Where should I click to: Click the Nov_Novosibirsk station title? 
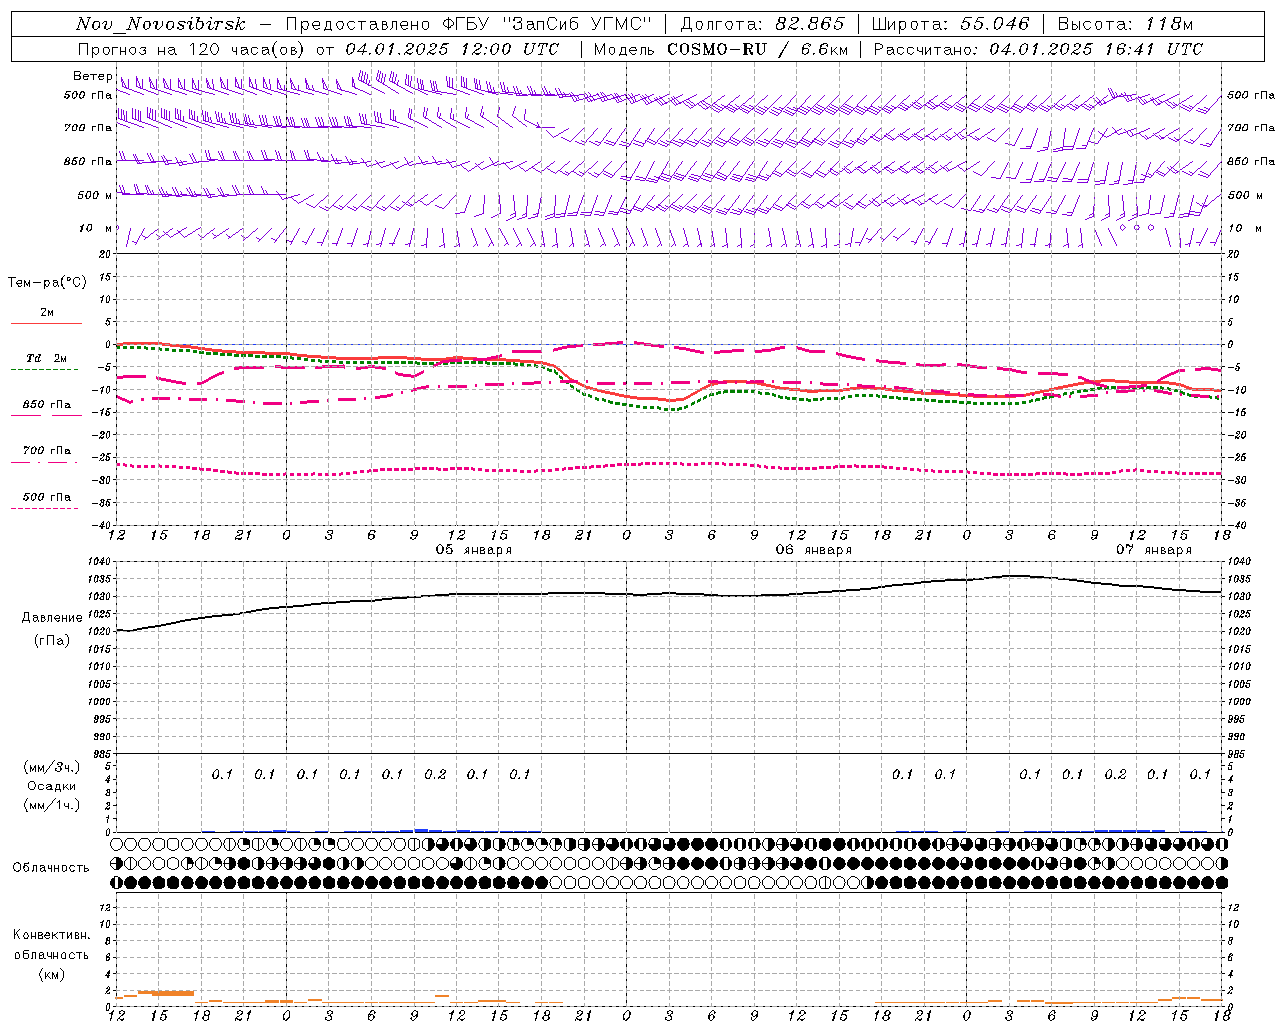pos(161,24)
